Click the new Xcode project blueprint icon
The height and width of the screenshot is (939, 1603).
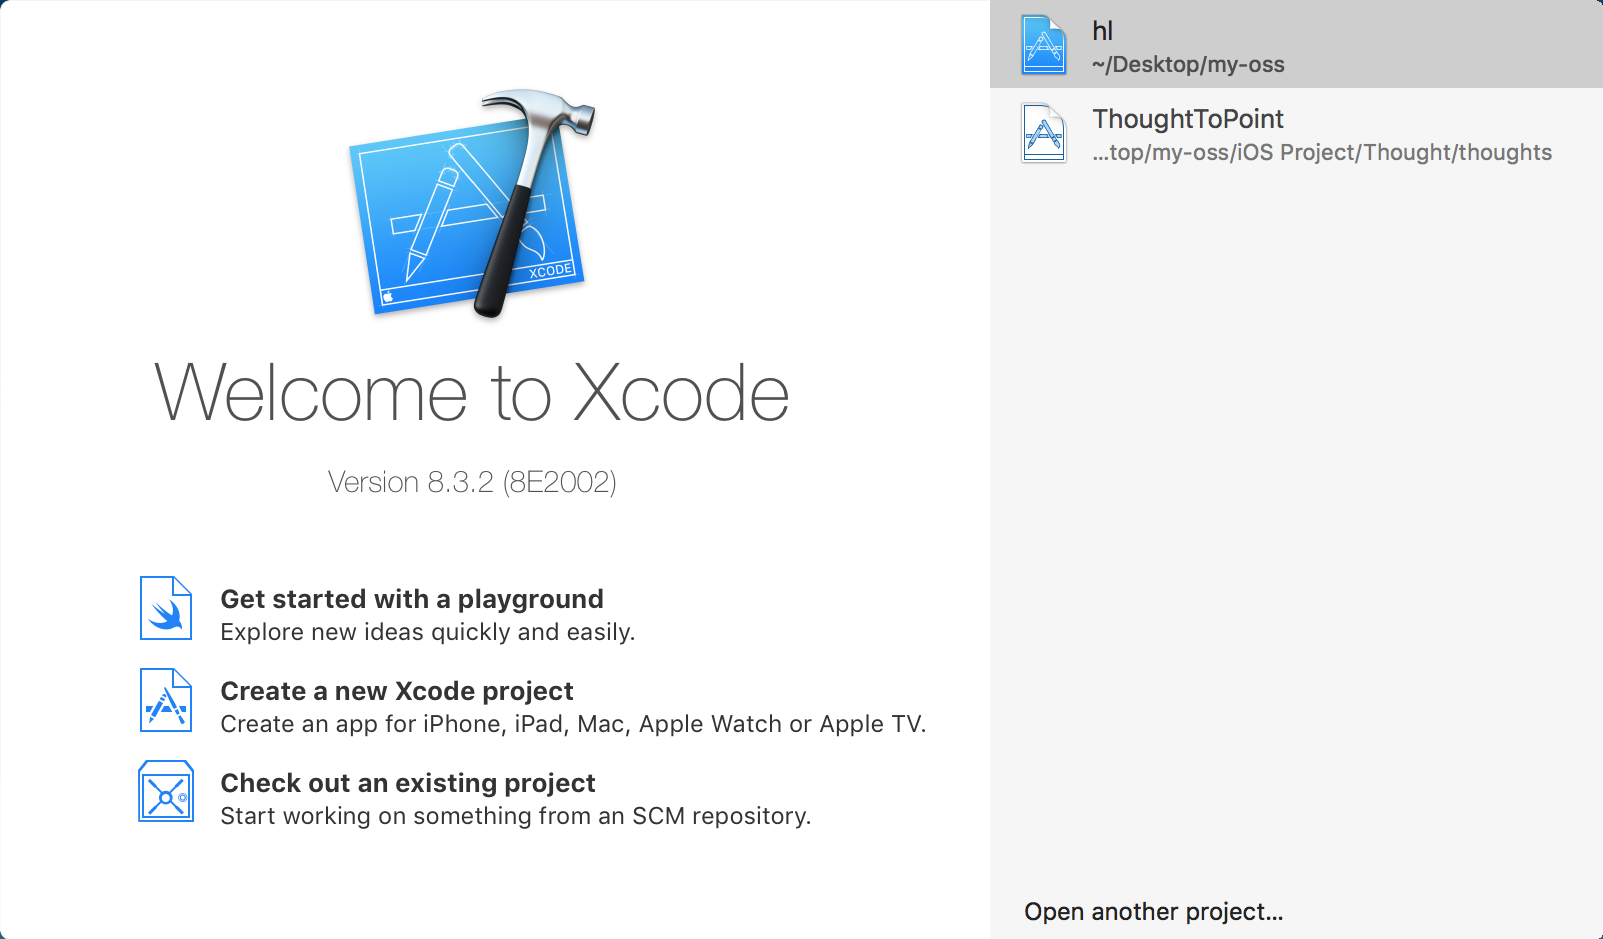[x=166, y=700]
